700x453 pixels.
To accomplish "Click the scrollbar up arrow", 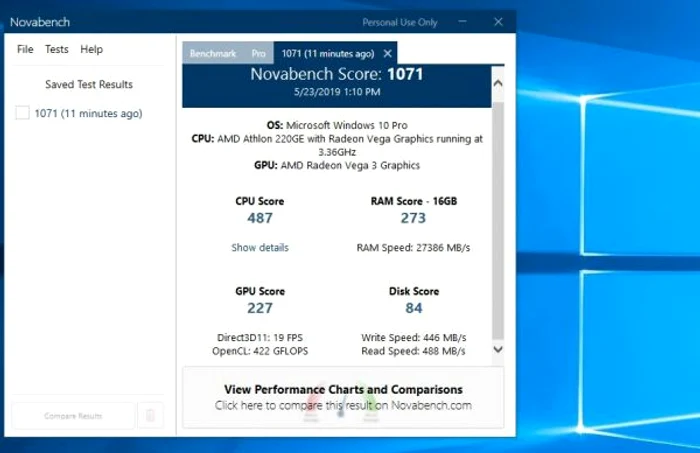I will pyautogui.click(x=498, y=83).
